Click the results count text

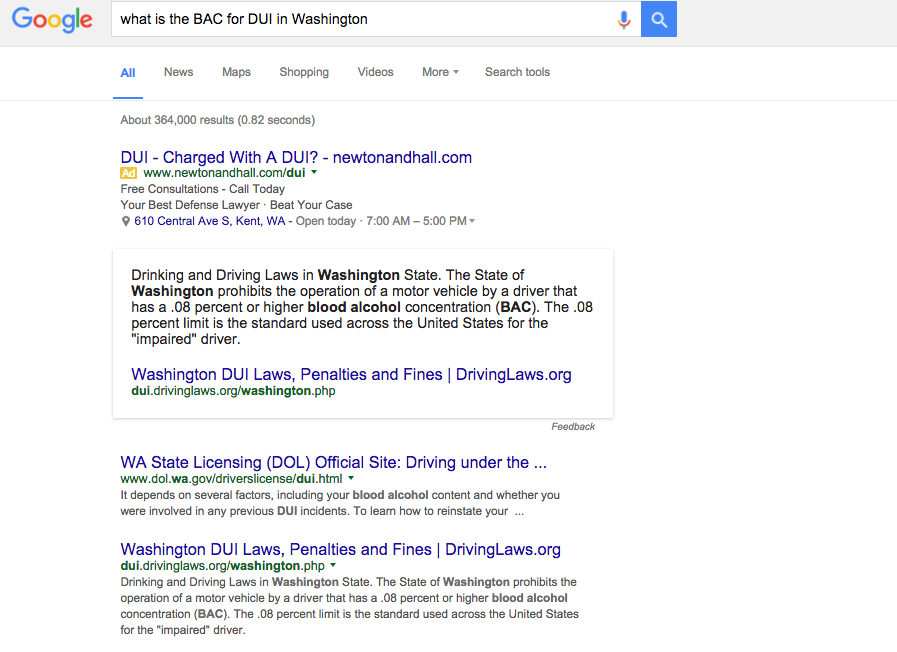[x=217, y=120]
